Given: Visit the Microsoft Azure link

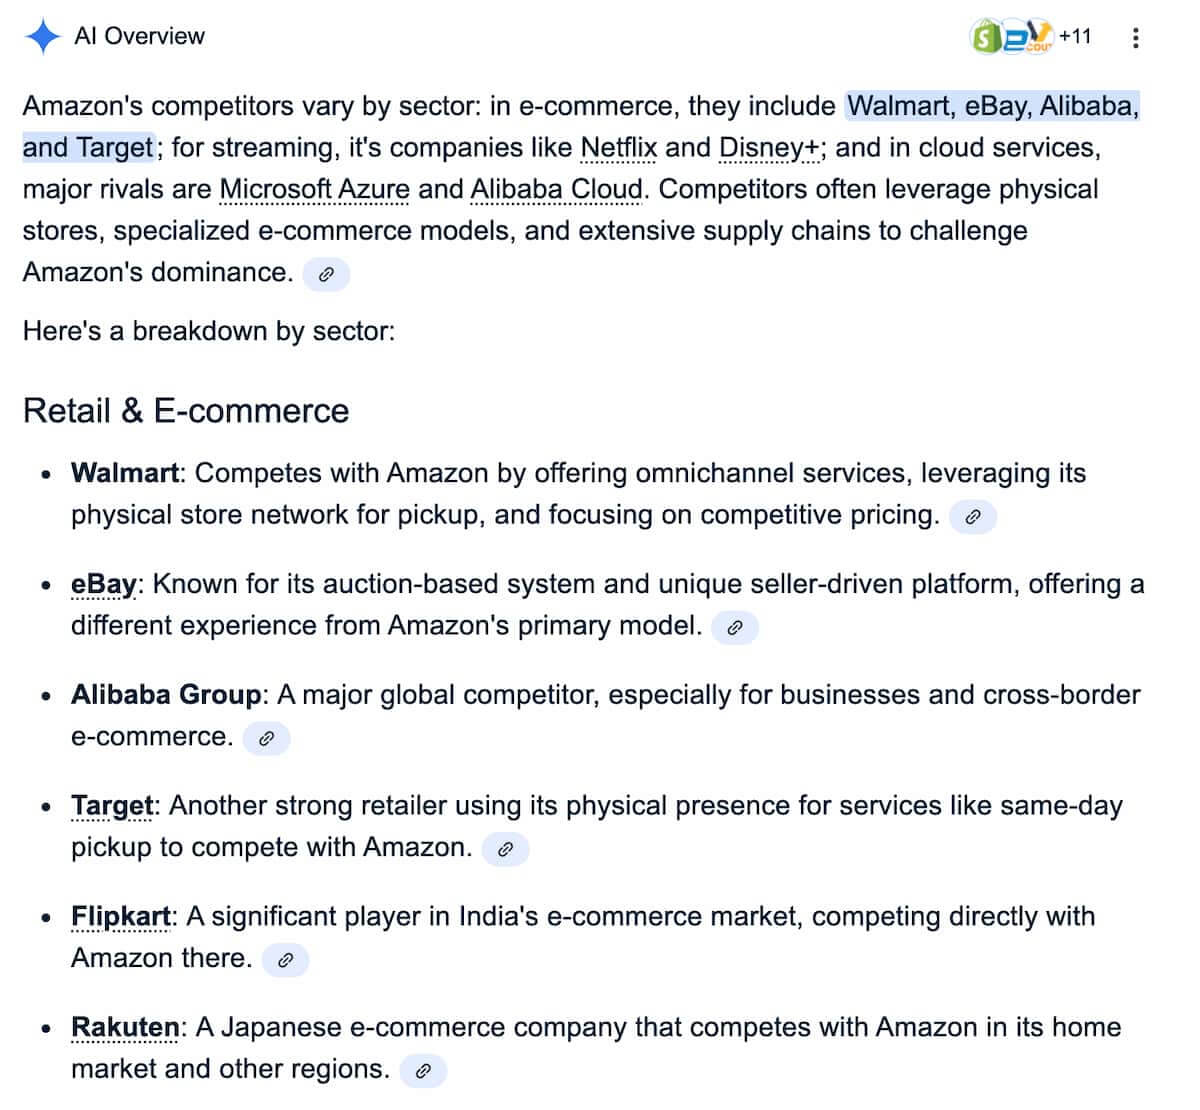Looking at the screenshot, I should click(x=314, y=189).
